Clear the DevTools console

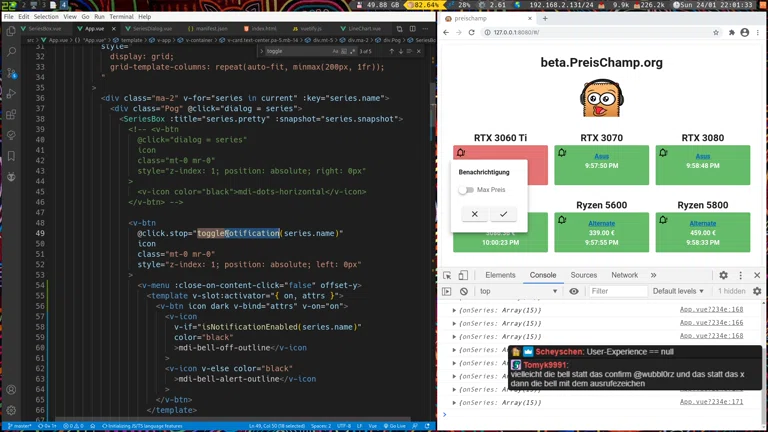point(464,291)
